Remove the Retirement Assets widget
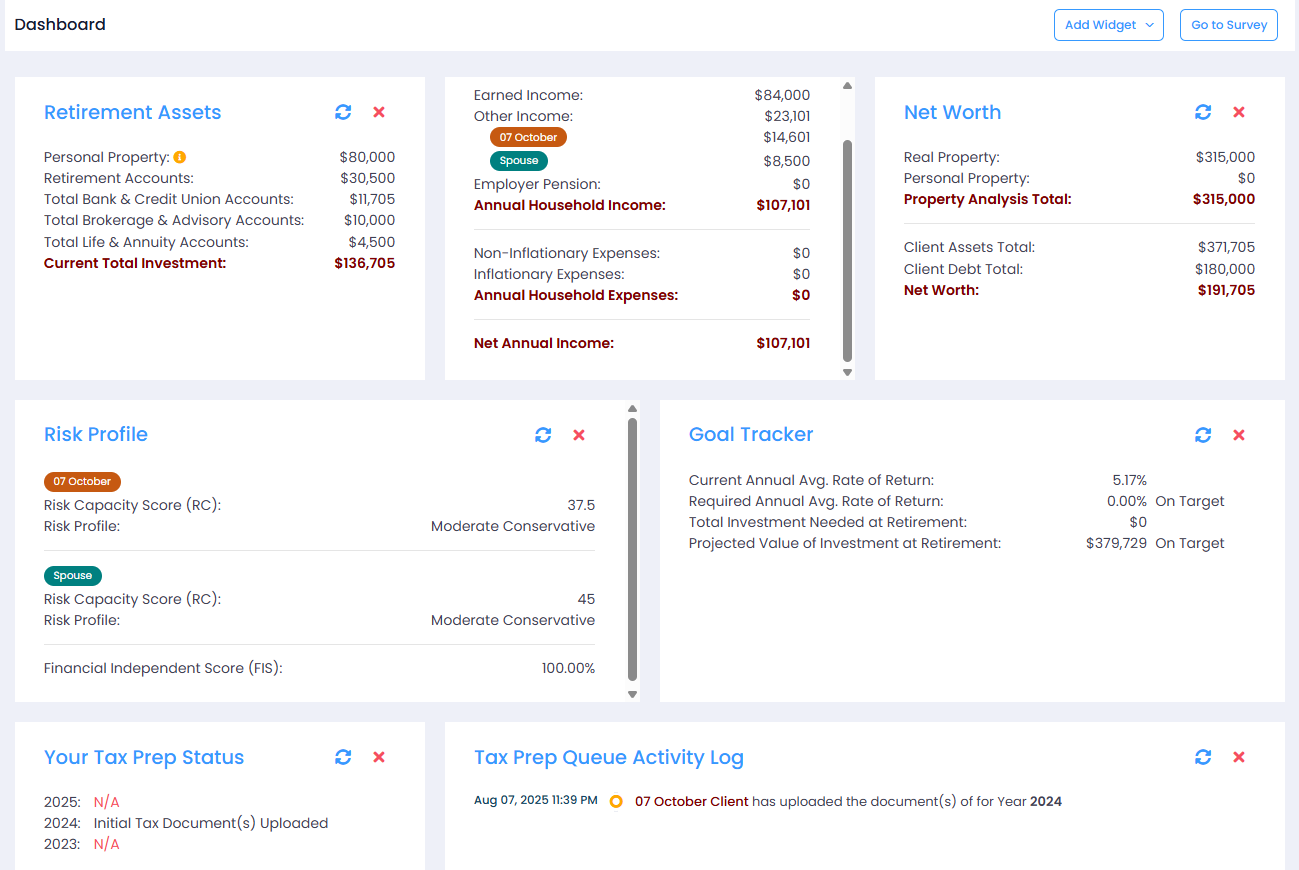This screenshot has height=870, width=1299. pos(378,112)
